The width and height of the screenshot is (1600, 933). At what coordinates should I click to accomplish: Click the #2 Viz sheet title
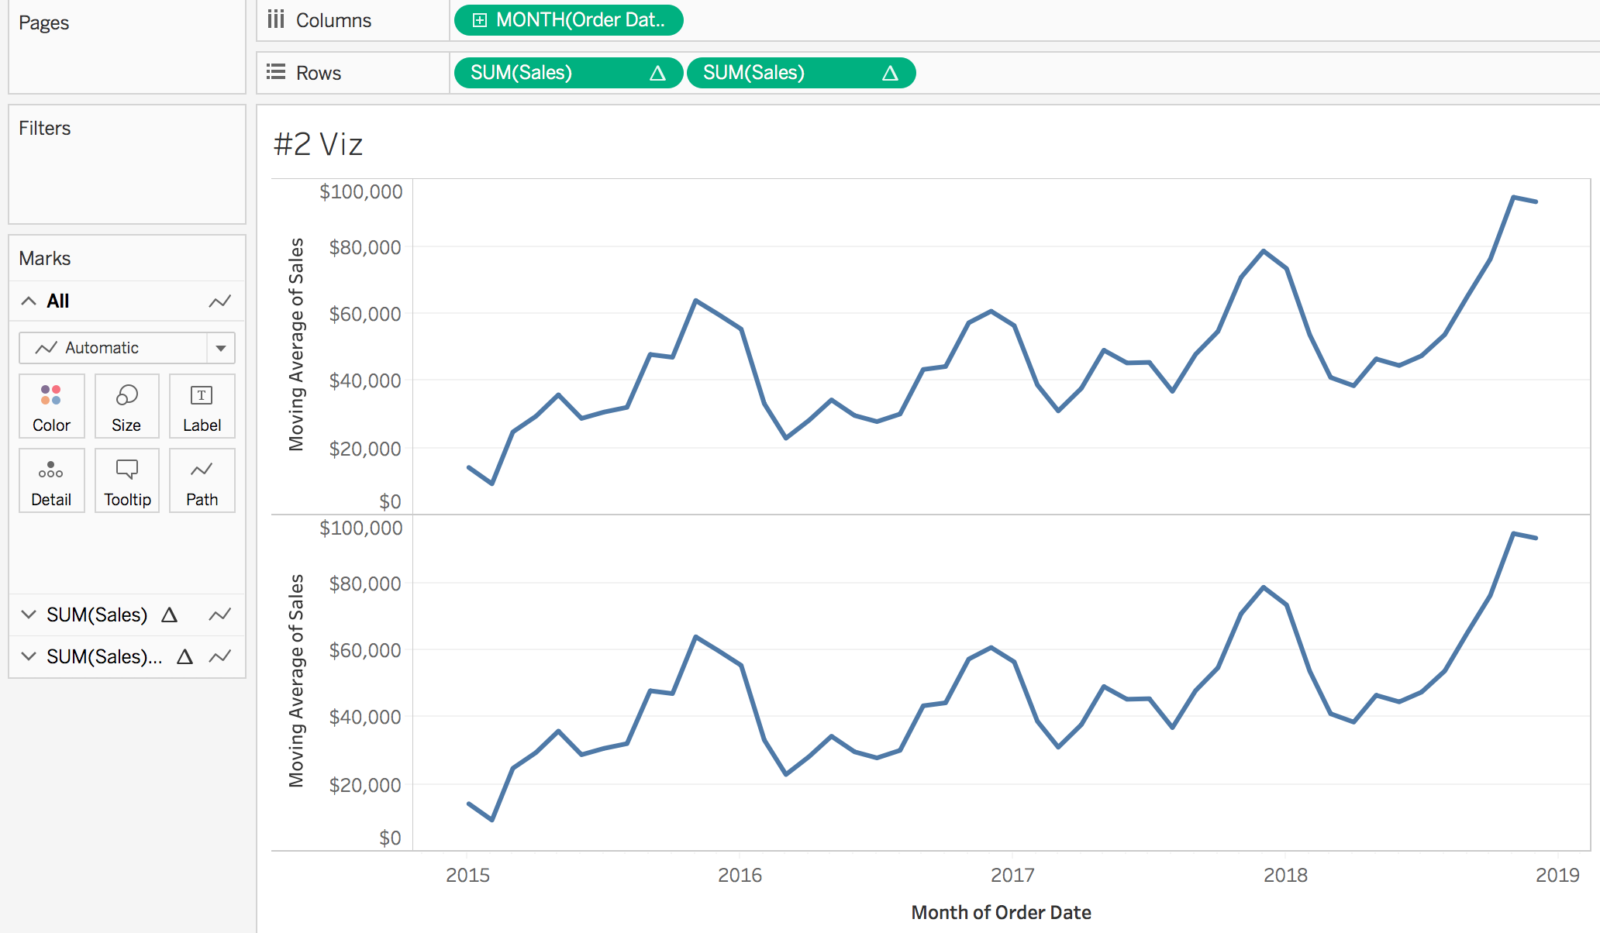[316, 144]
